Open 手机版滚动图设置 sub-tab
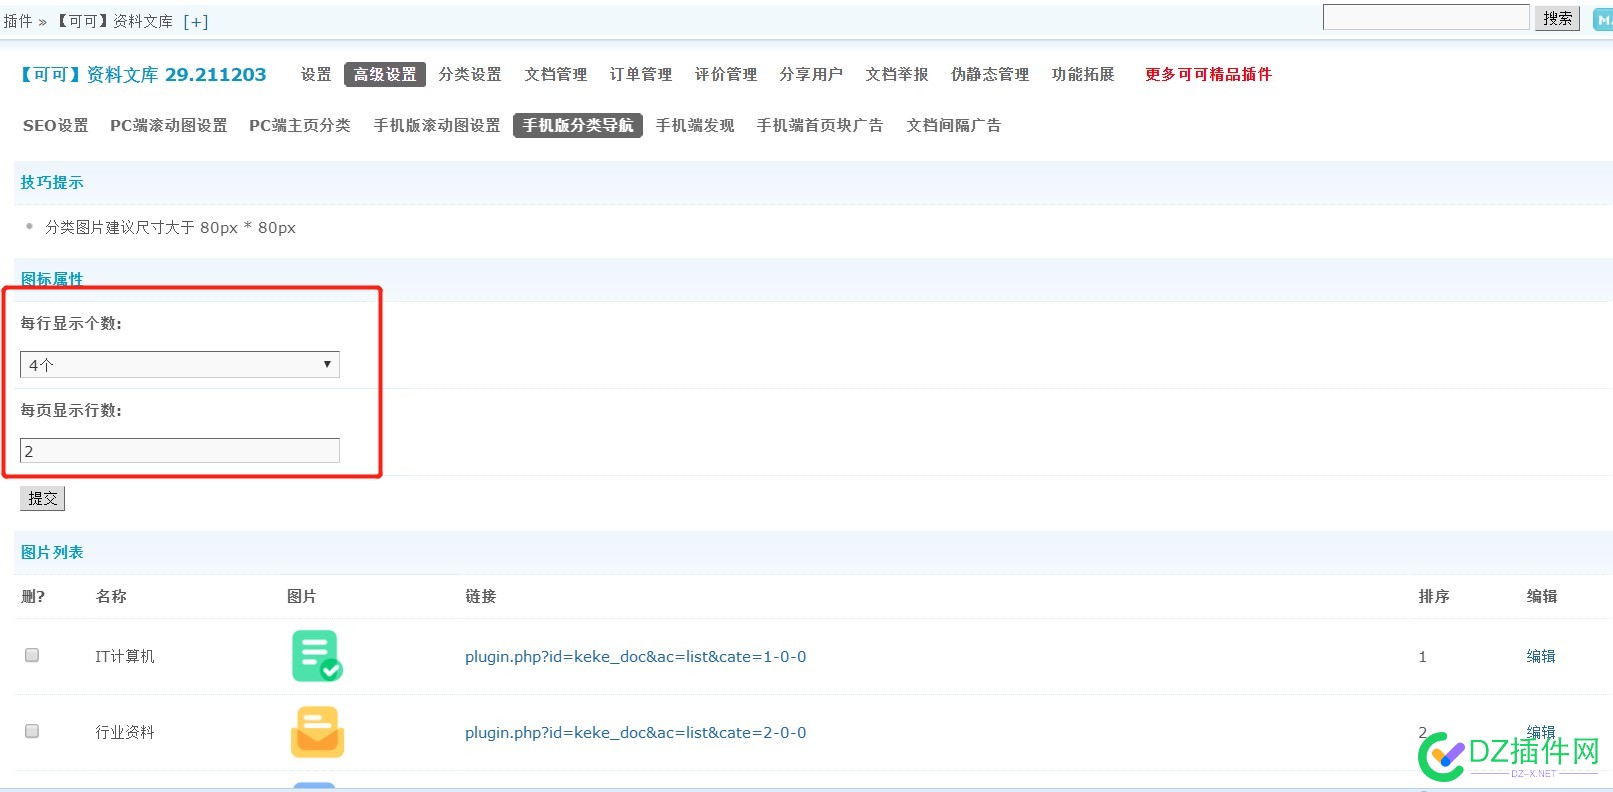The image size is (1613, 792). point(437,126)
